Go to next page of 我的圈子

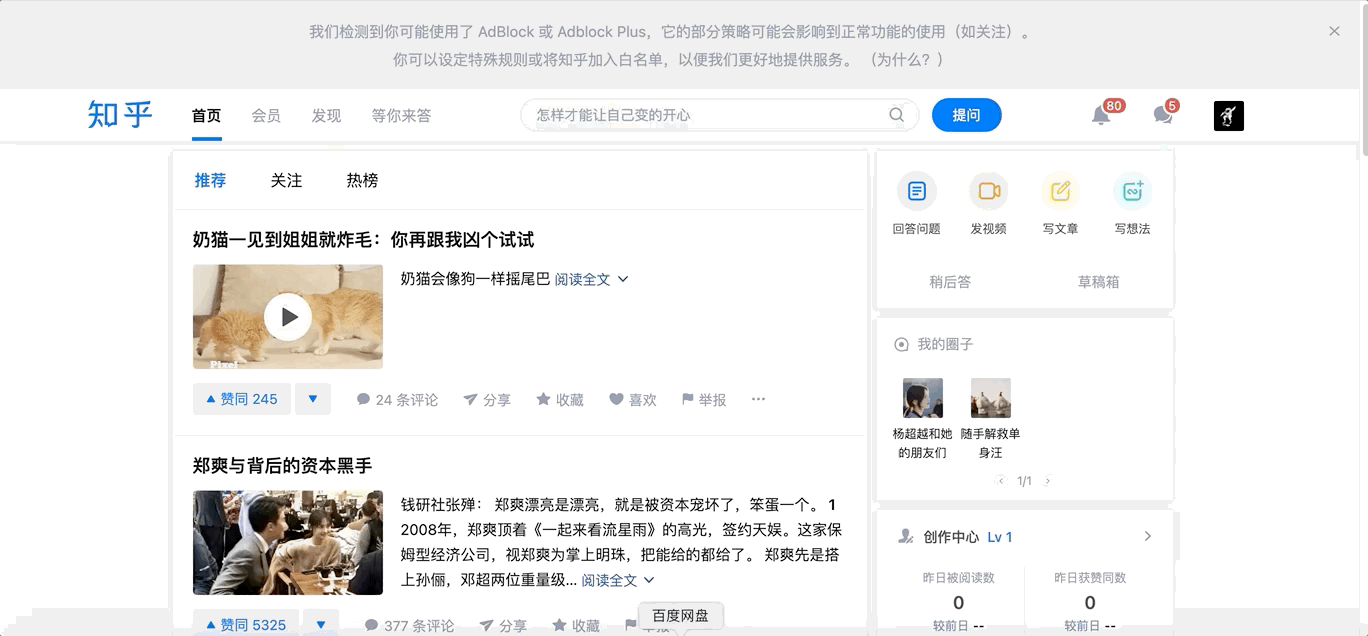(1047, 481)
